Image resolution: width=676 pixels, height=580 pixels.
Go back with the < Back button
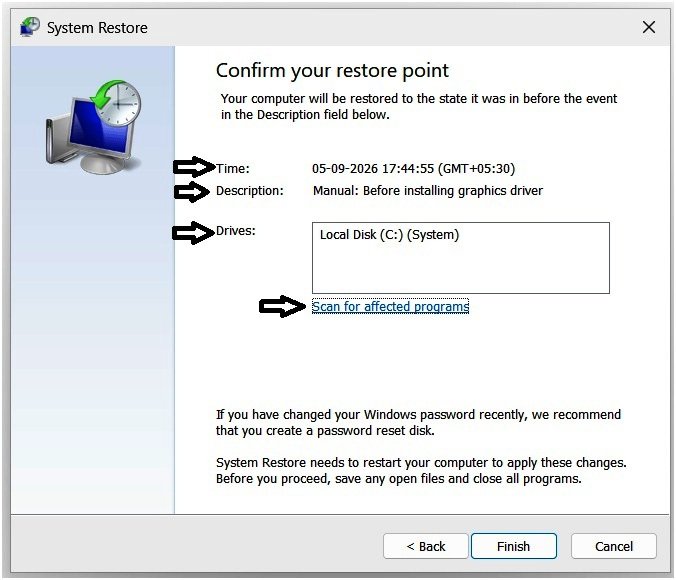(x=426, y=546)
